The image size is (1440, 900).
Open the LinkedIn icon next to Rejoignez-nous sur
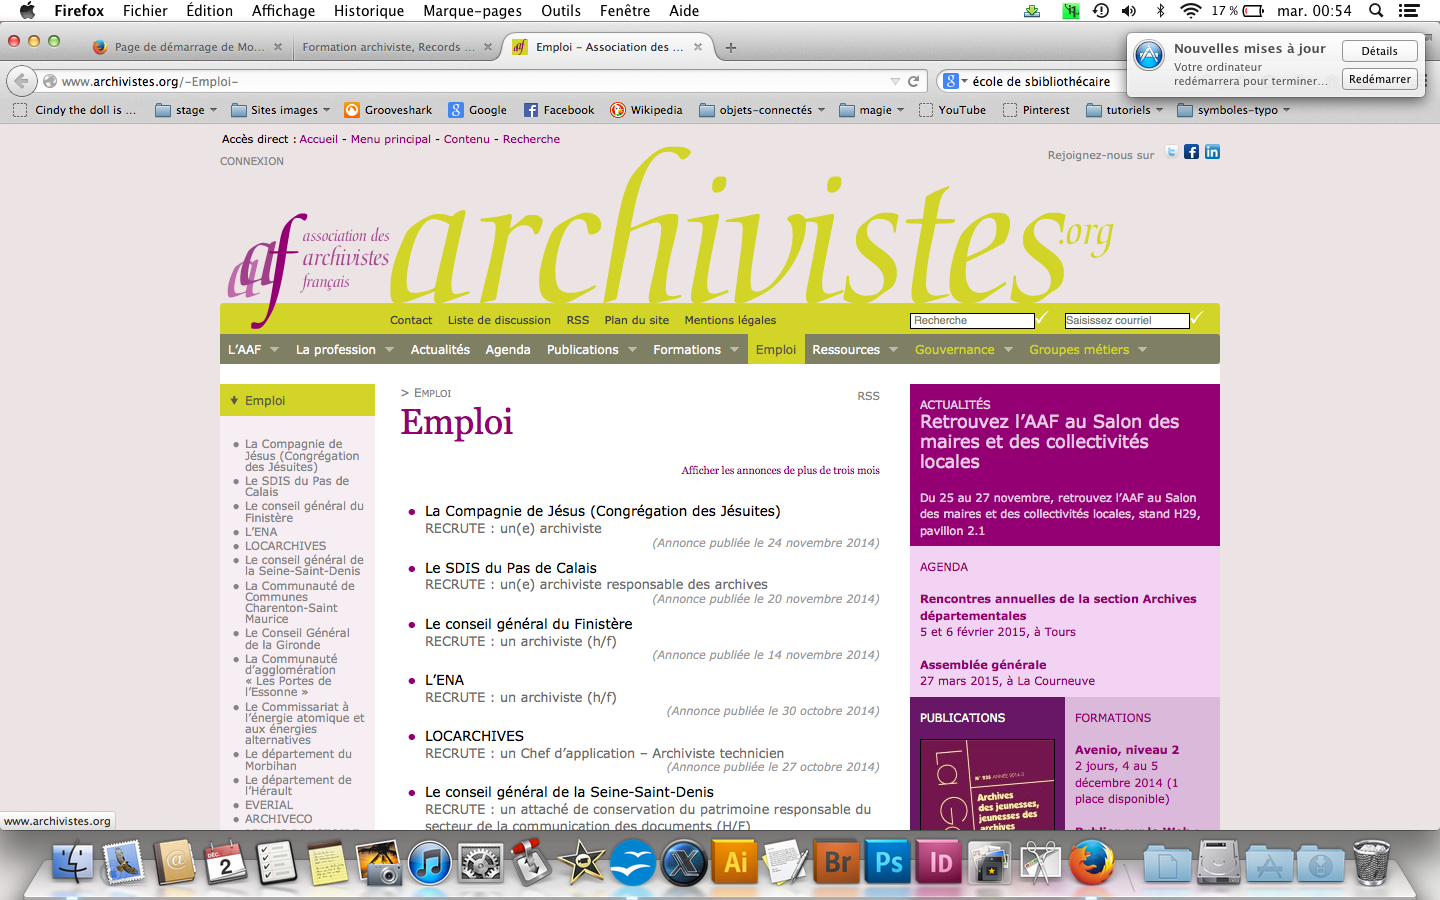(1212, 152)
